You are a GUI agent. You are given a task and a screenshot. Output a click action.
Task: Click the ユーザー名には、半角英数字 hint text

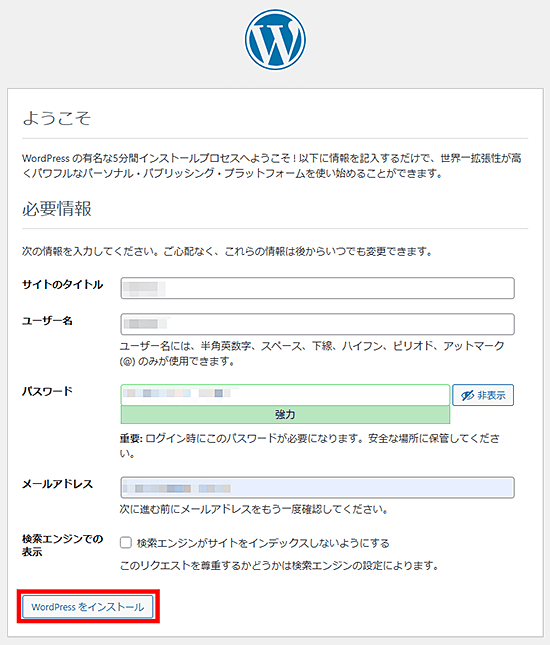pos(312,353)
